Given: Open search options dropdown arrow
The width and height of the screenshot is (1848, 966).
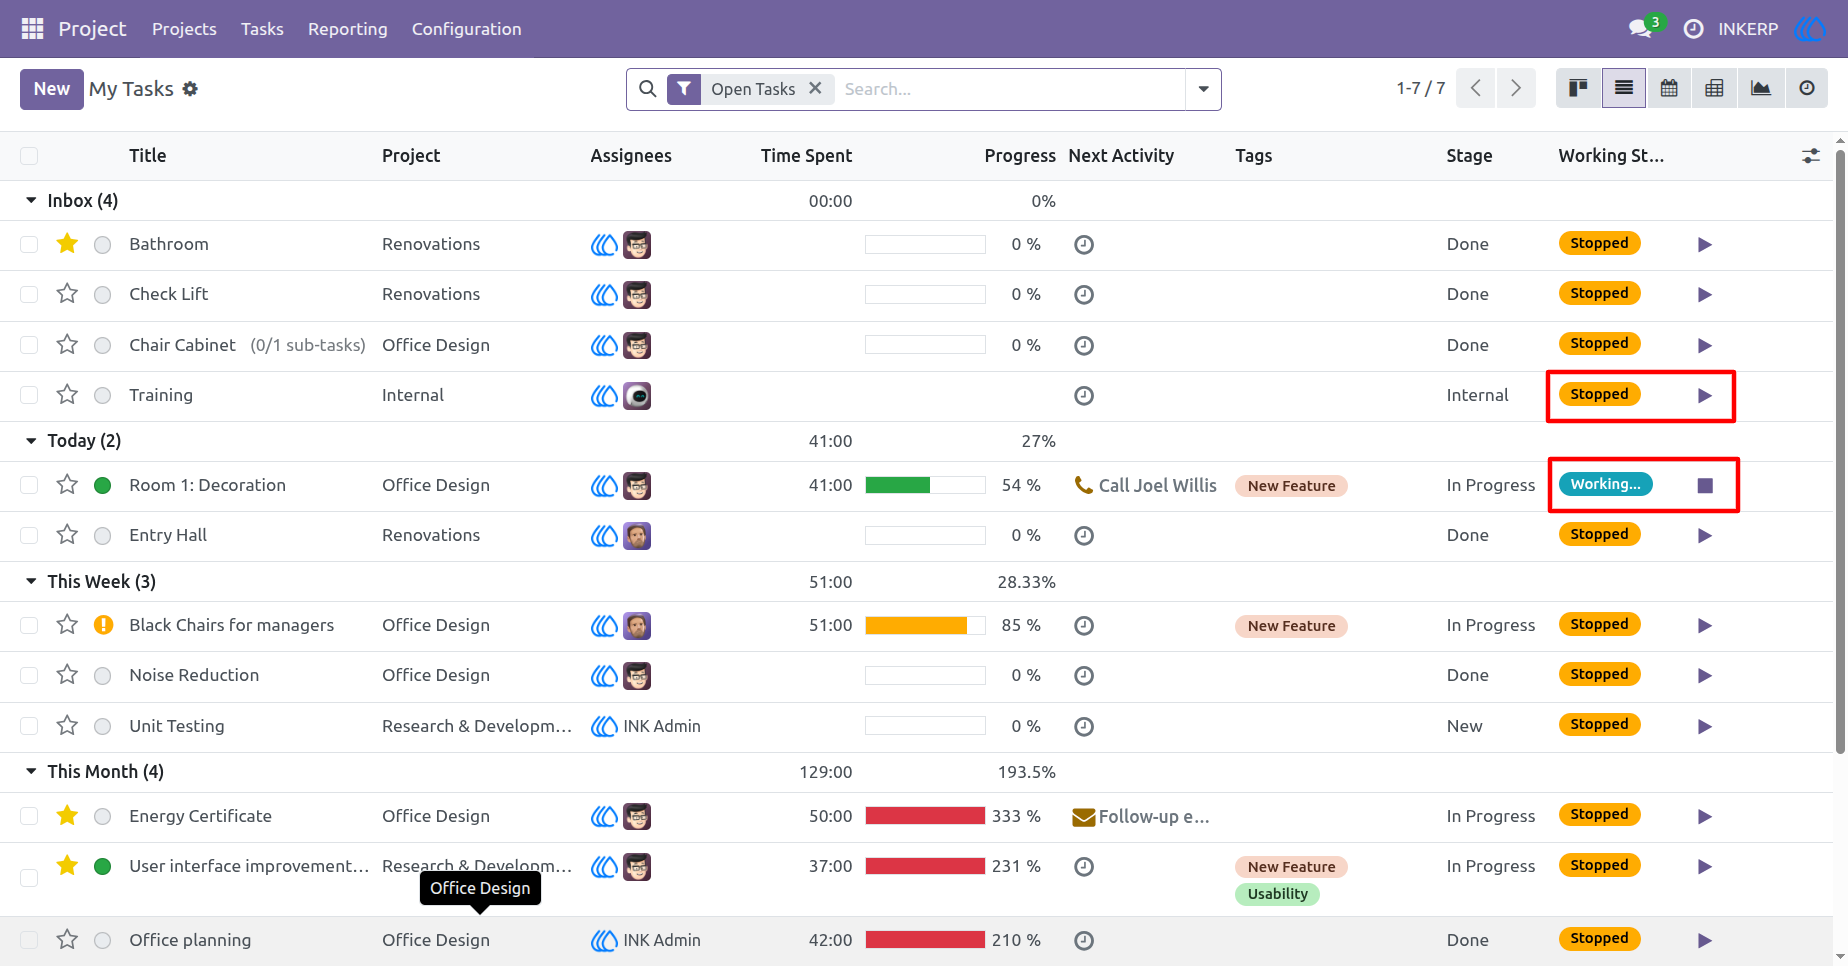Looking at the screenshot, I should point(1203,89).
